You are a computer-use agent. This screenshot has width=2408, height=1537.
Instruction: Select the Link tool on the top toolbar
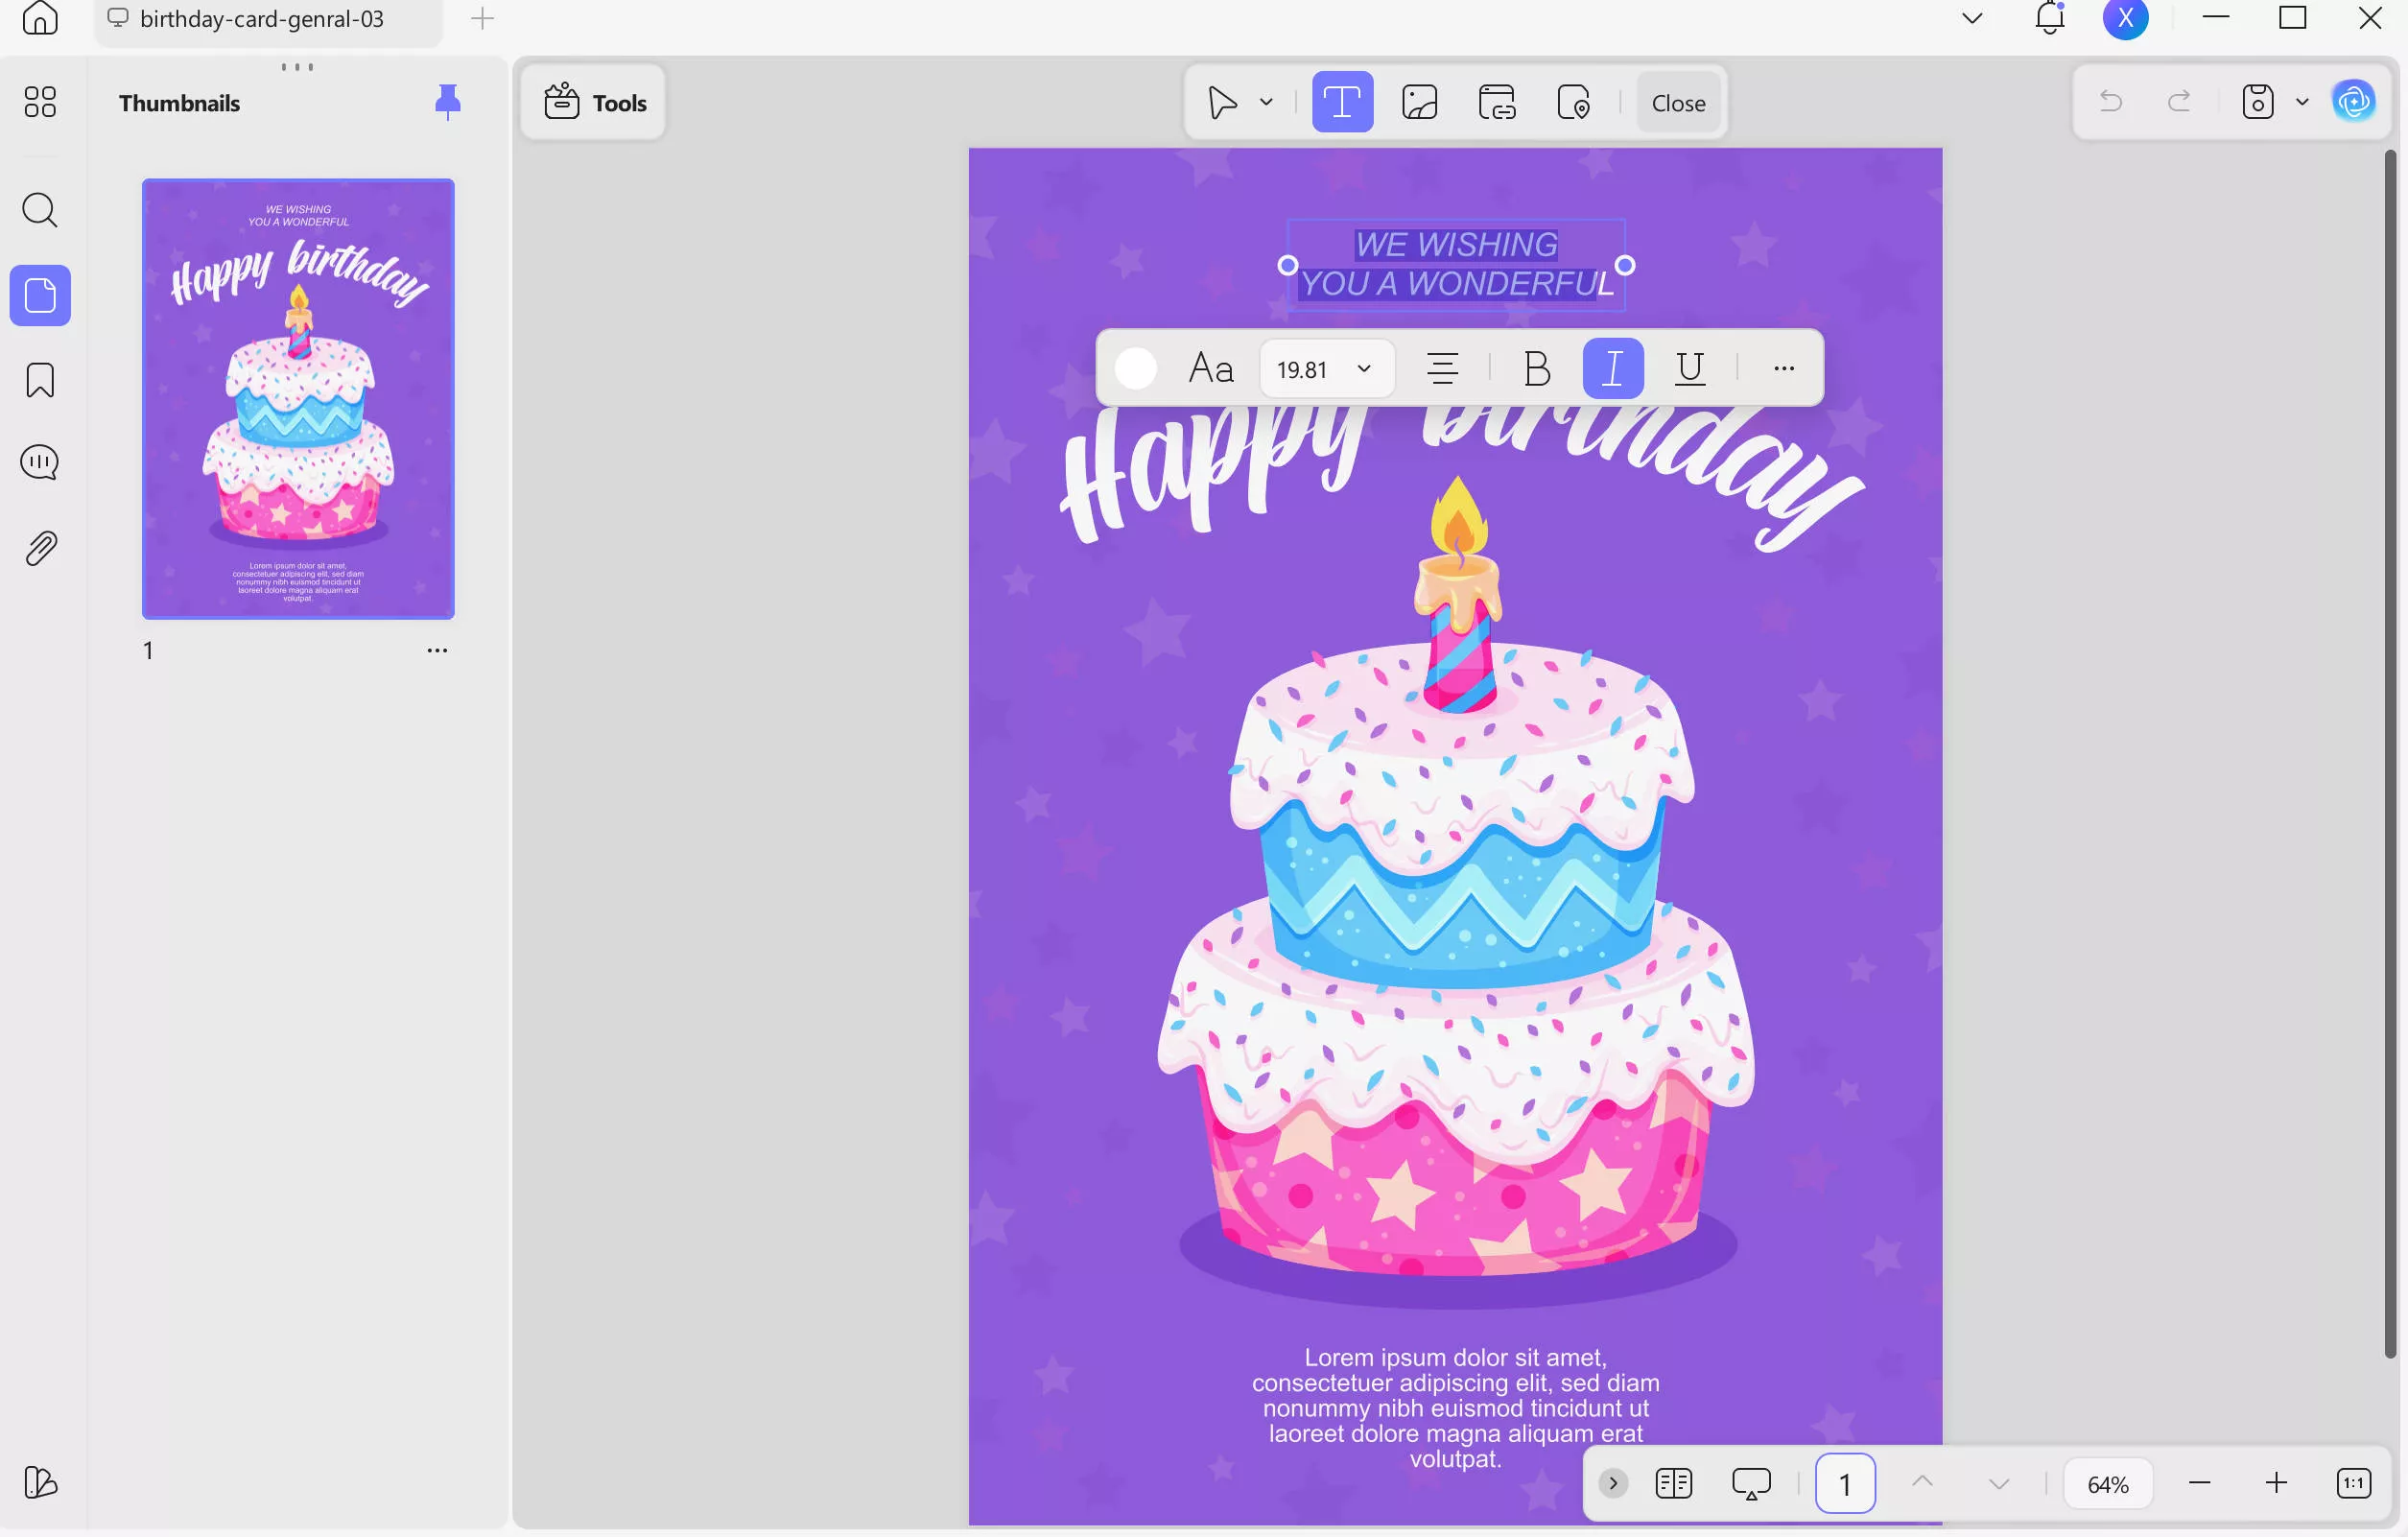coord(1497,101)
